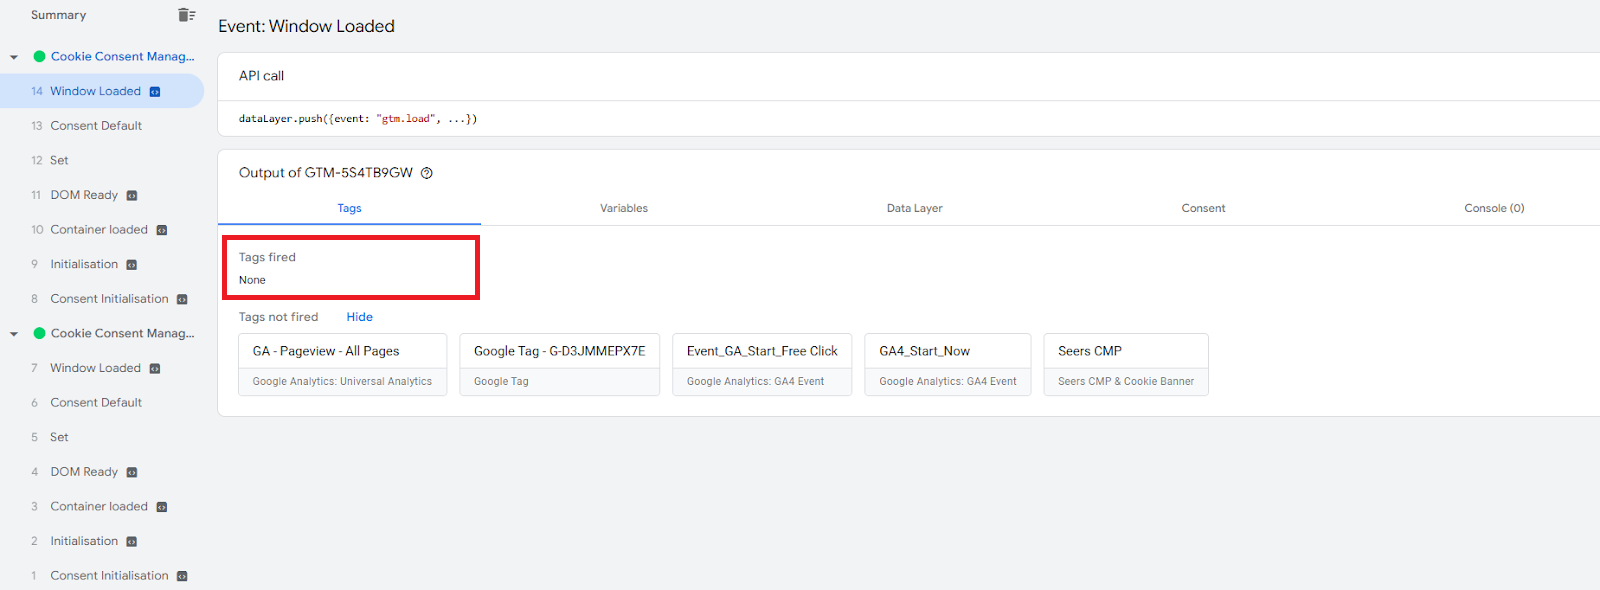Screen dimensions: 1600x590
Task: Click the code icon beside event 9 Initialisation
Action: point(132,265)
